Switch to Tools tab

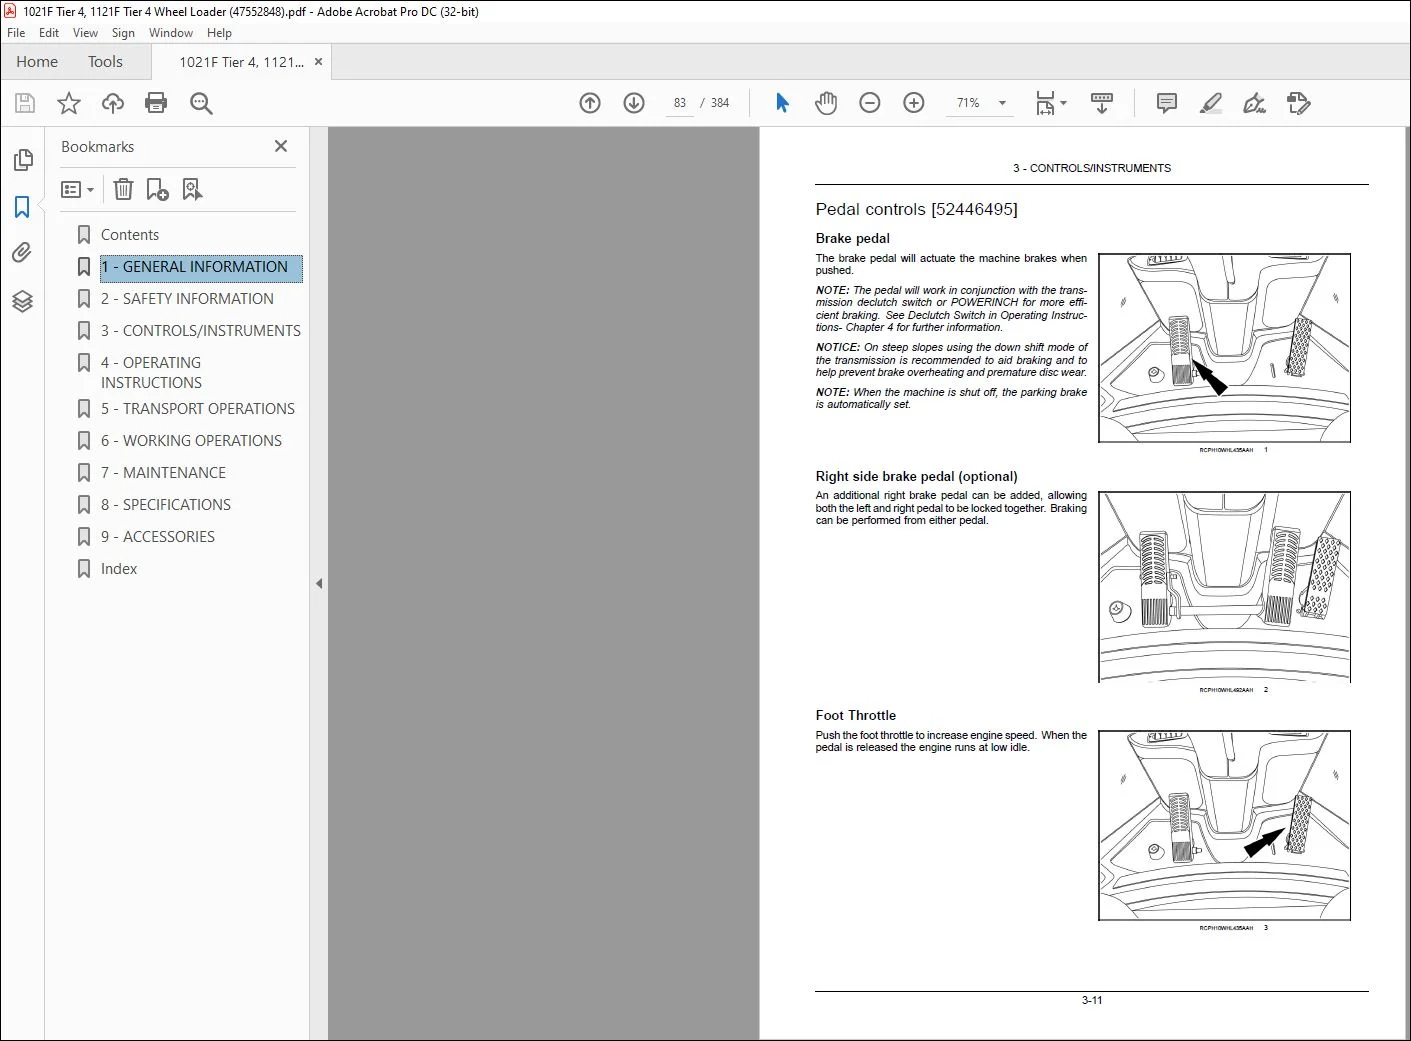[x=105, y=62]
